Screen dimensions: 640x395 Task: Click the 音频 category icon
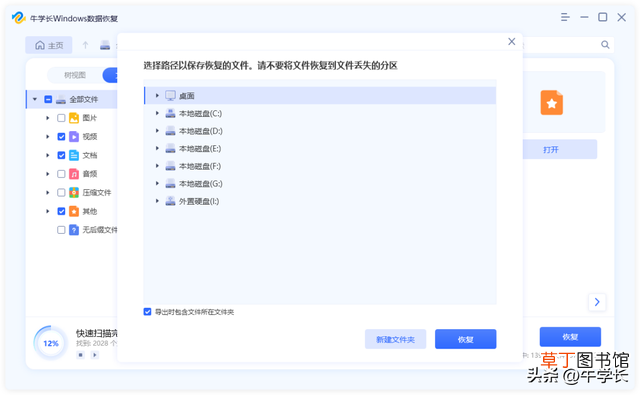click(74, 174)
